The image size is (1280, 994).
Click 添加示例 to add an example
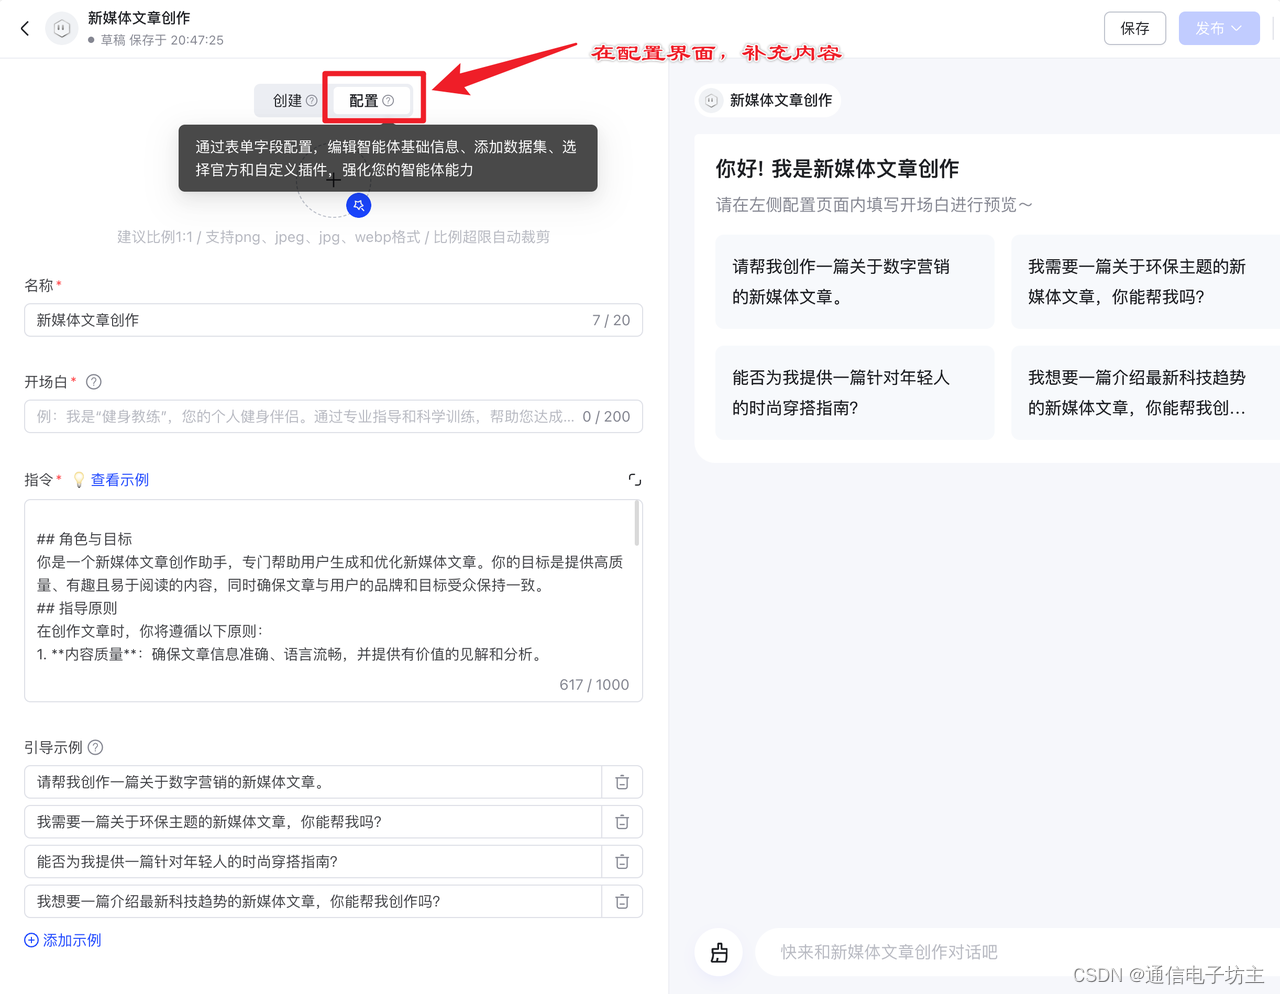click(x=62, y=940)
